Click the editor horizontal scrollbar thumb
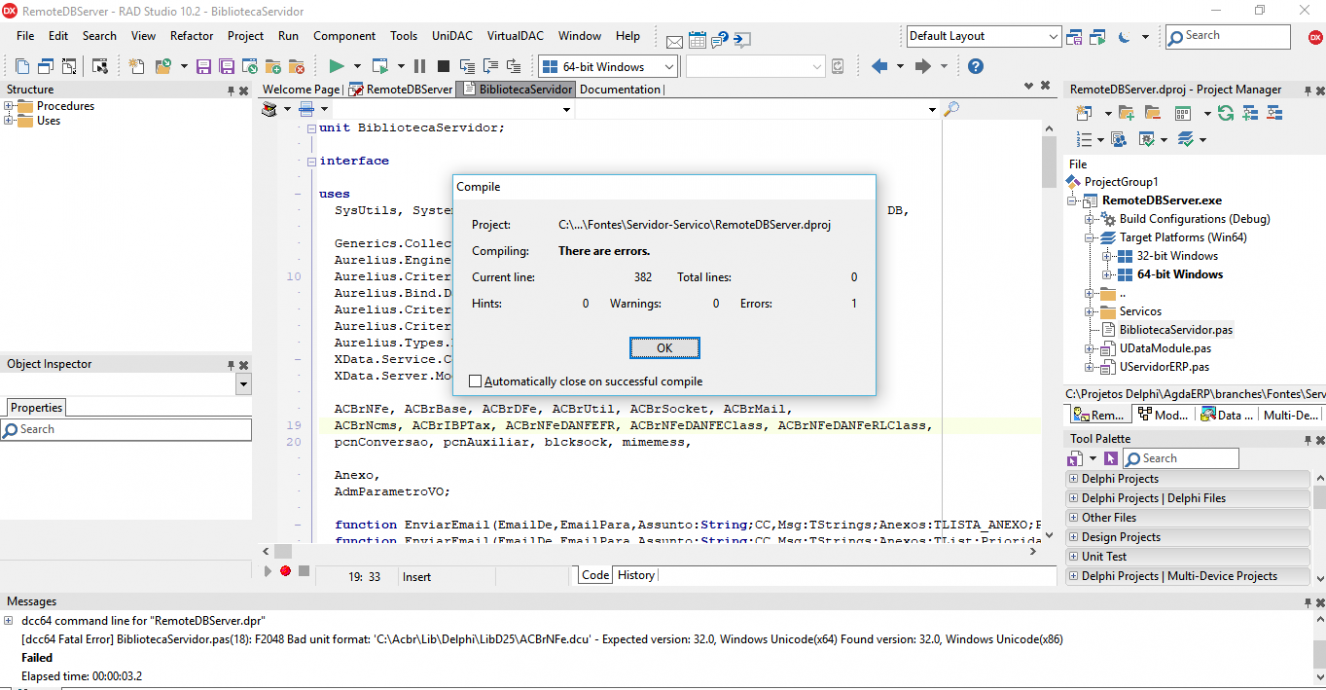This screenshot has width=1326, height=690. point(283,551)
